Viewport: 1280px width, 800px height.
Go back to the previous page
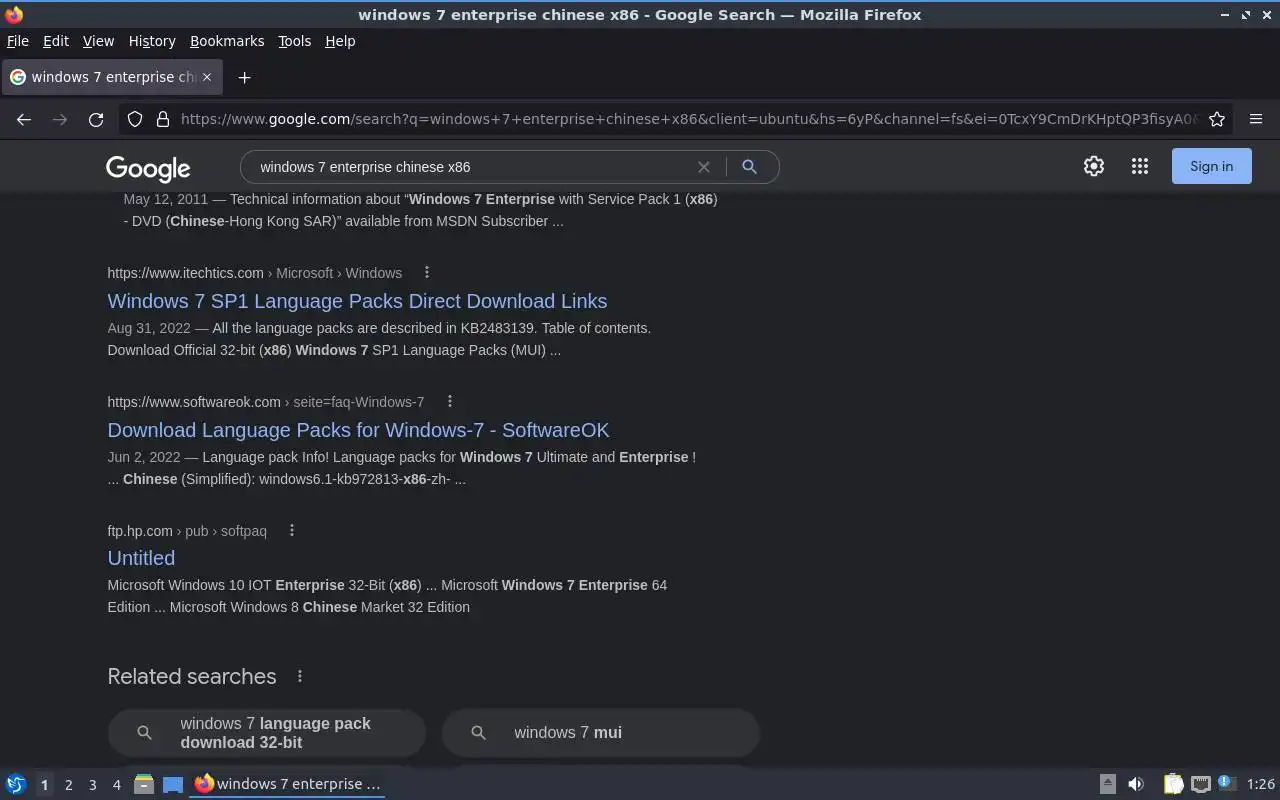(x=24, y=119)
